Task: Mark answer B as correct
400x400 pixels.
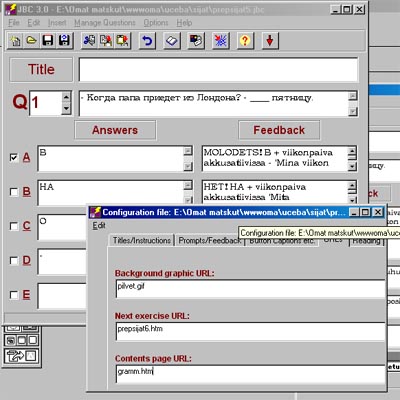Action: point(14,192)
